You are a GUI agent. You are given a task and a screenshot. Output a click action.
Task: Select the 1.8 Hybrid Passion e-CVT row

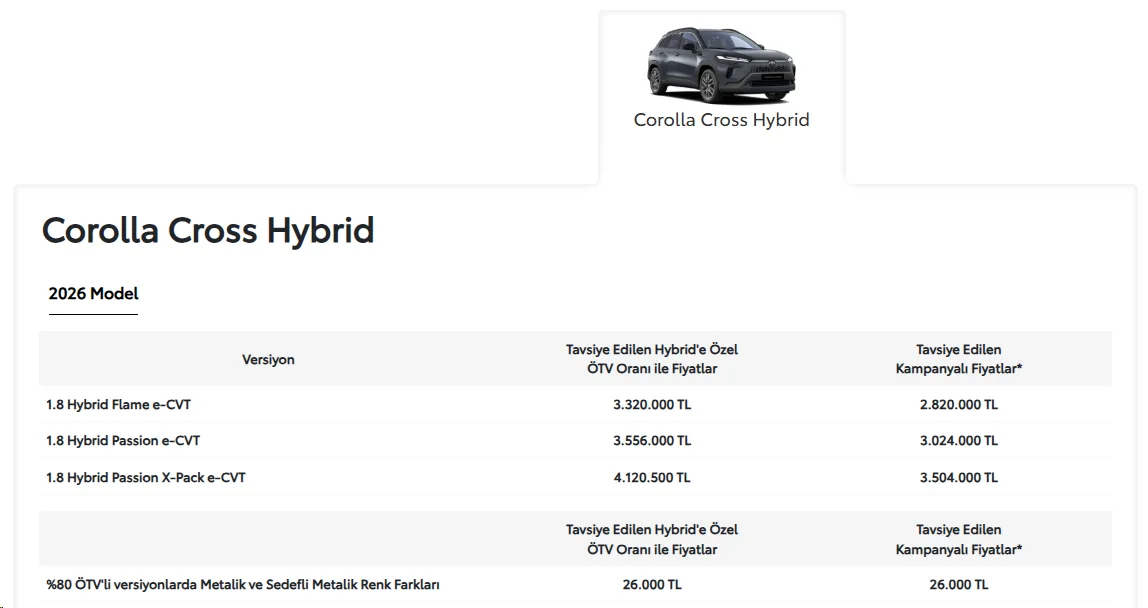click(x=575, y=440)
